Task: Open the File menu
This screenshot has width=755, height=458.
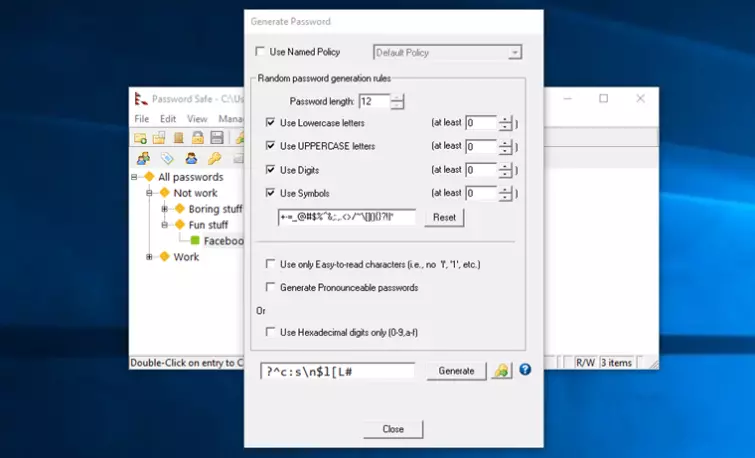Action: click(142, 119)
